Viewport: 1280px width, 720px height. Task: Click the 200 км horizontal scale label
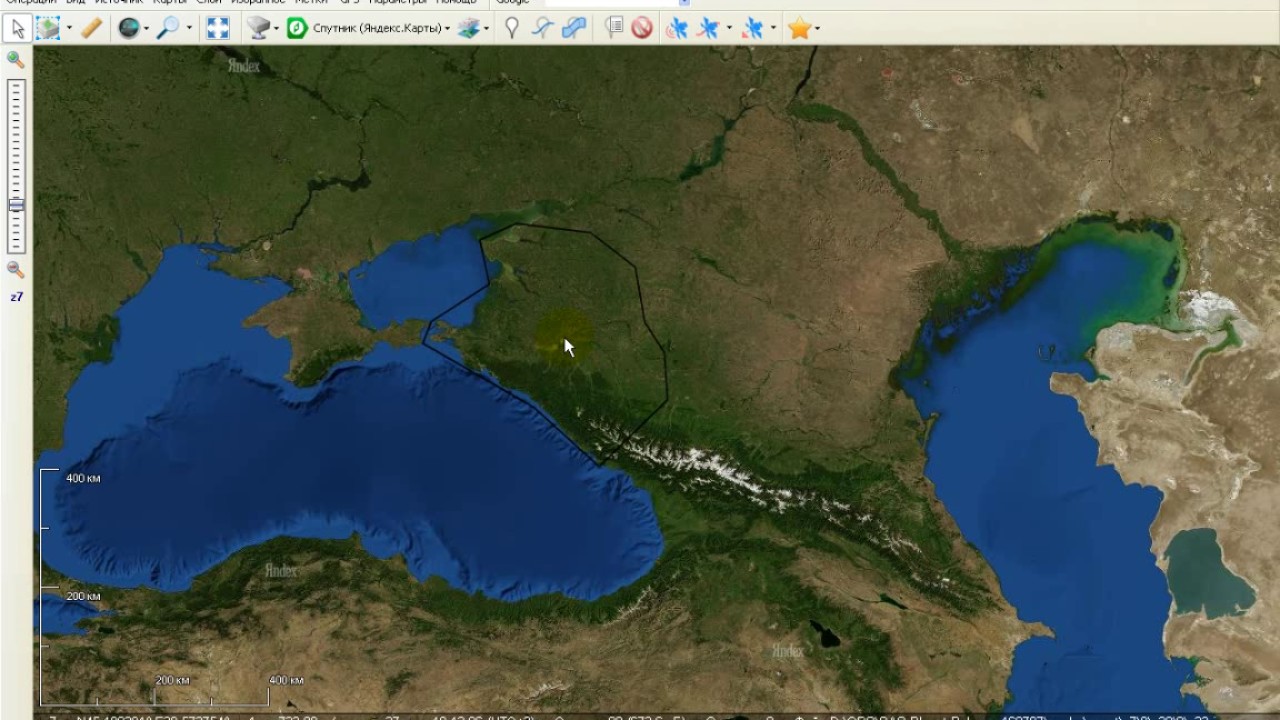coord(173,680)
